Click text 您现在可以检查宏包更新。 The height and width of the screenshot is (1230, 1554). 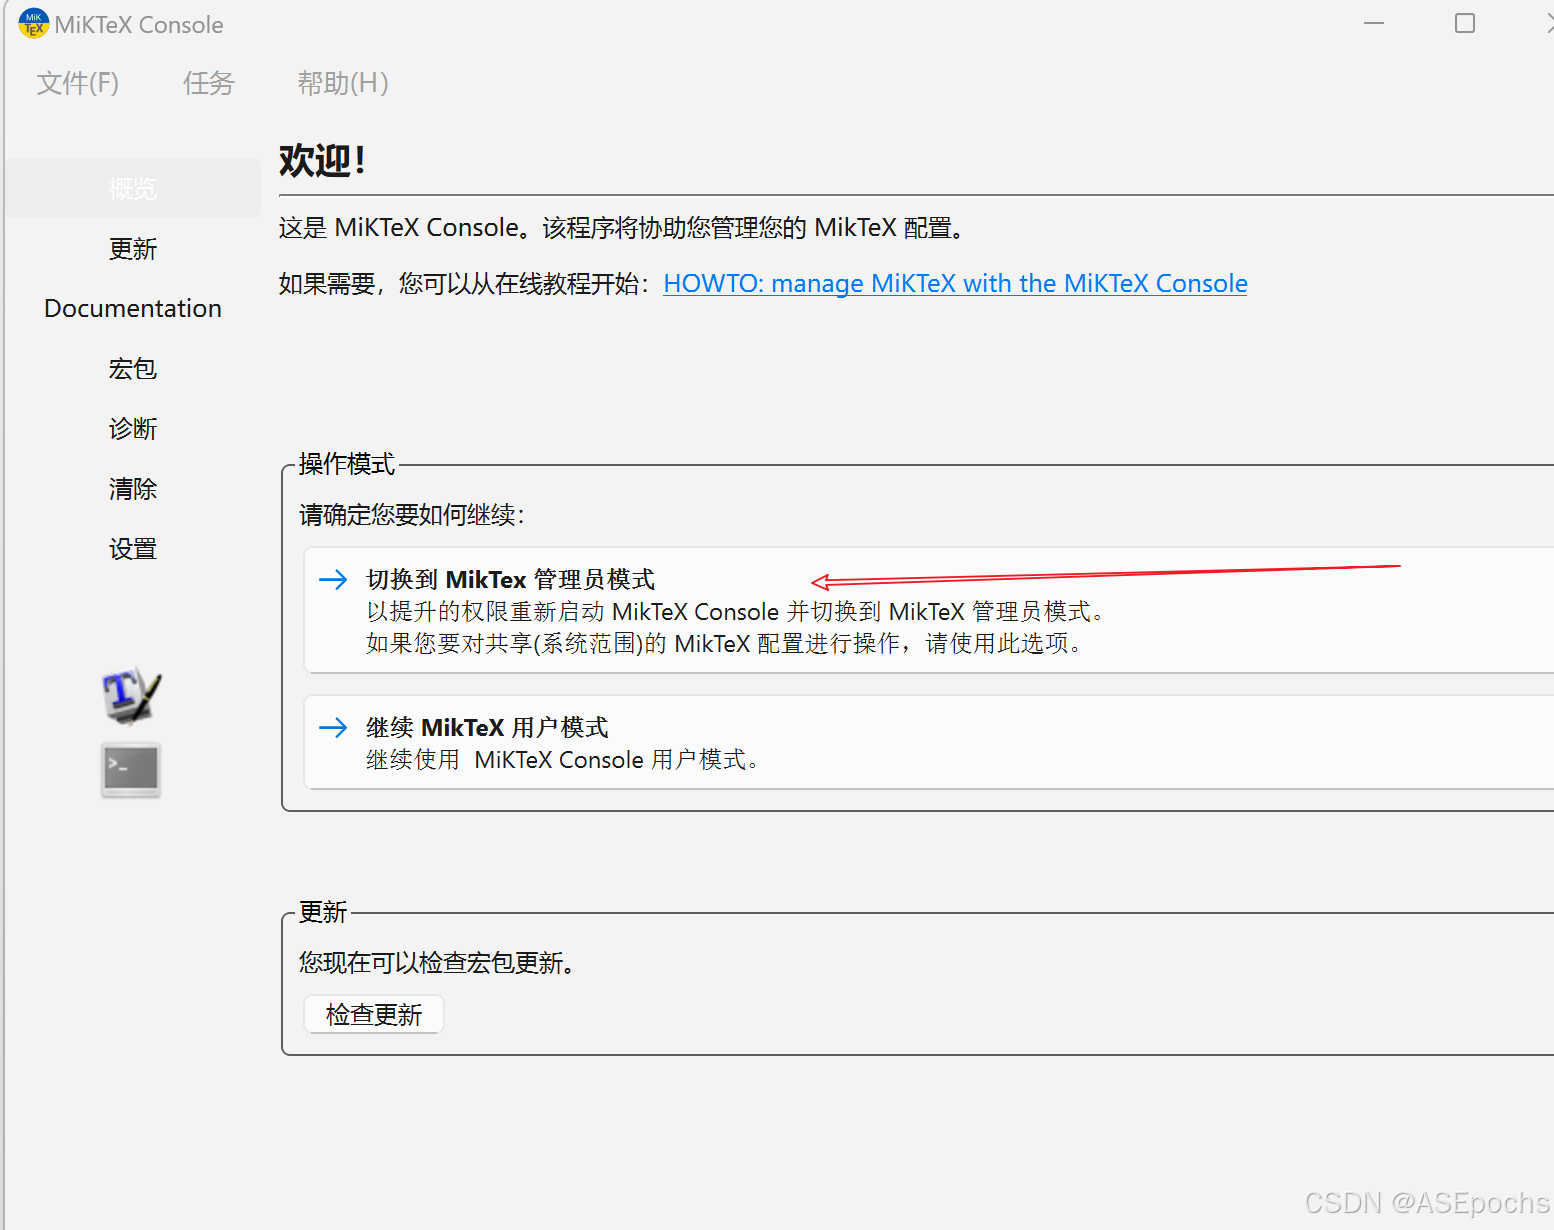[437, 962]
